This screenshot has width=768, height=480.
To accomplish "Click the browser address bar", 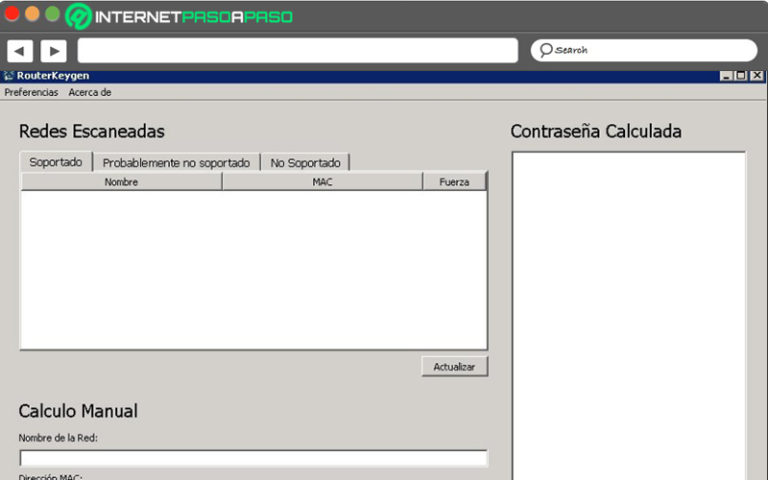I will (x=297, y=50).
